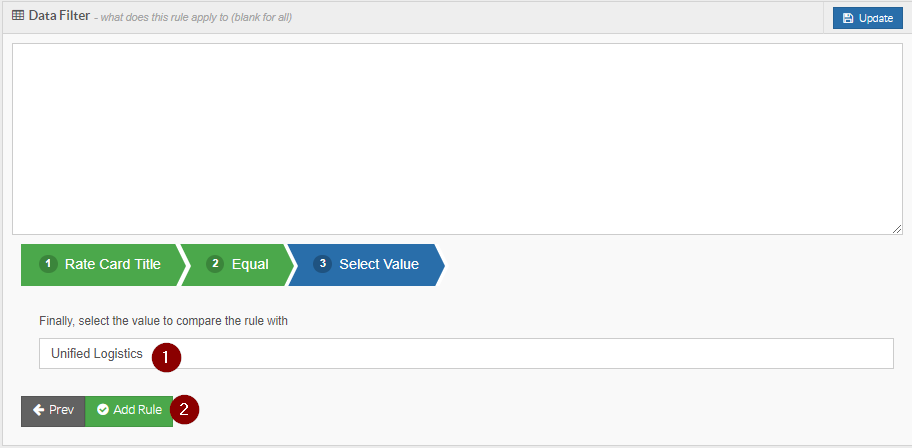Viewport: 912px width, 448px height.
Task: Grab the text area resize handle
Action: 897,229
